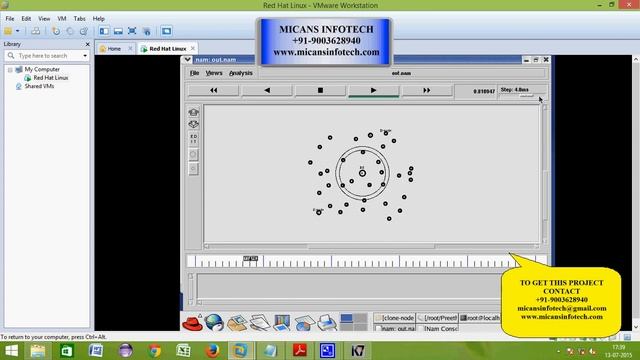Click the presentation icon in the guest panel

282,322
